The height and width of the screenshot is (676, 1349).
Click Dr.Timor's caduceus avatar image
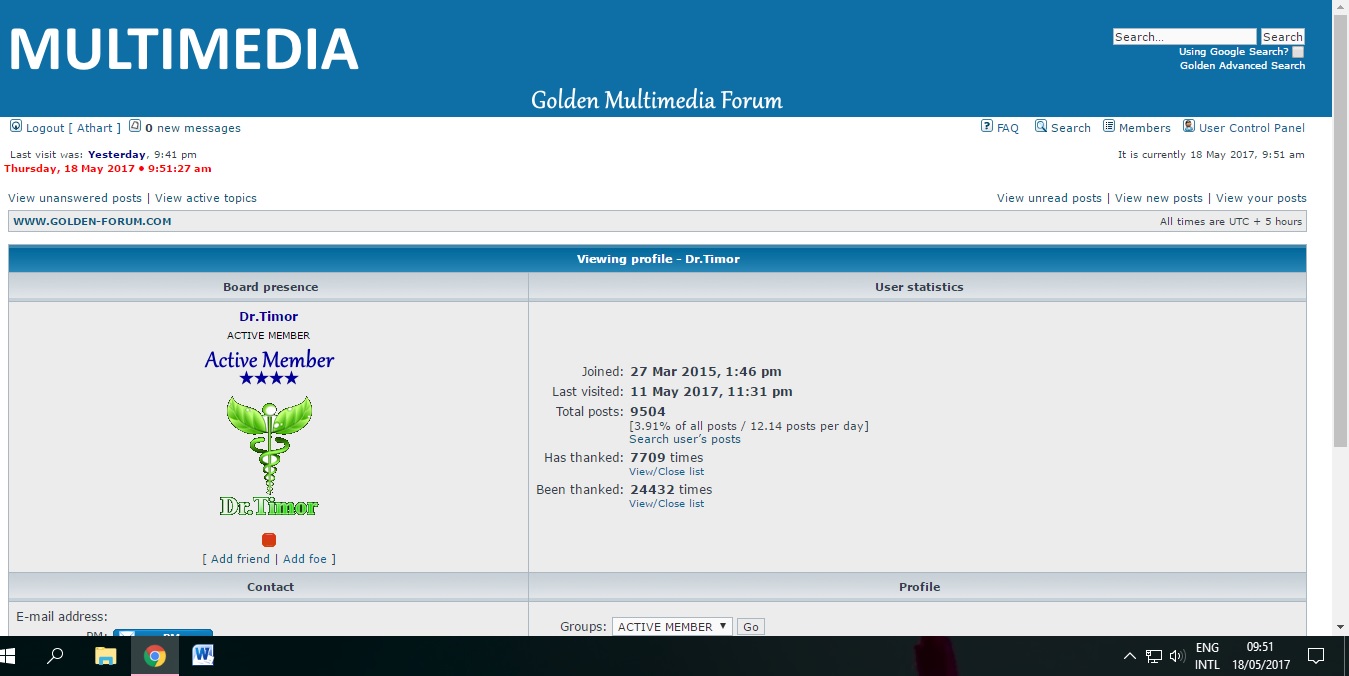pos(269,456)
